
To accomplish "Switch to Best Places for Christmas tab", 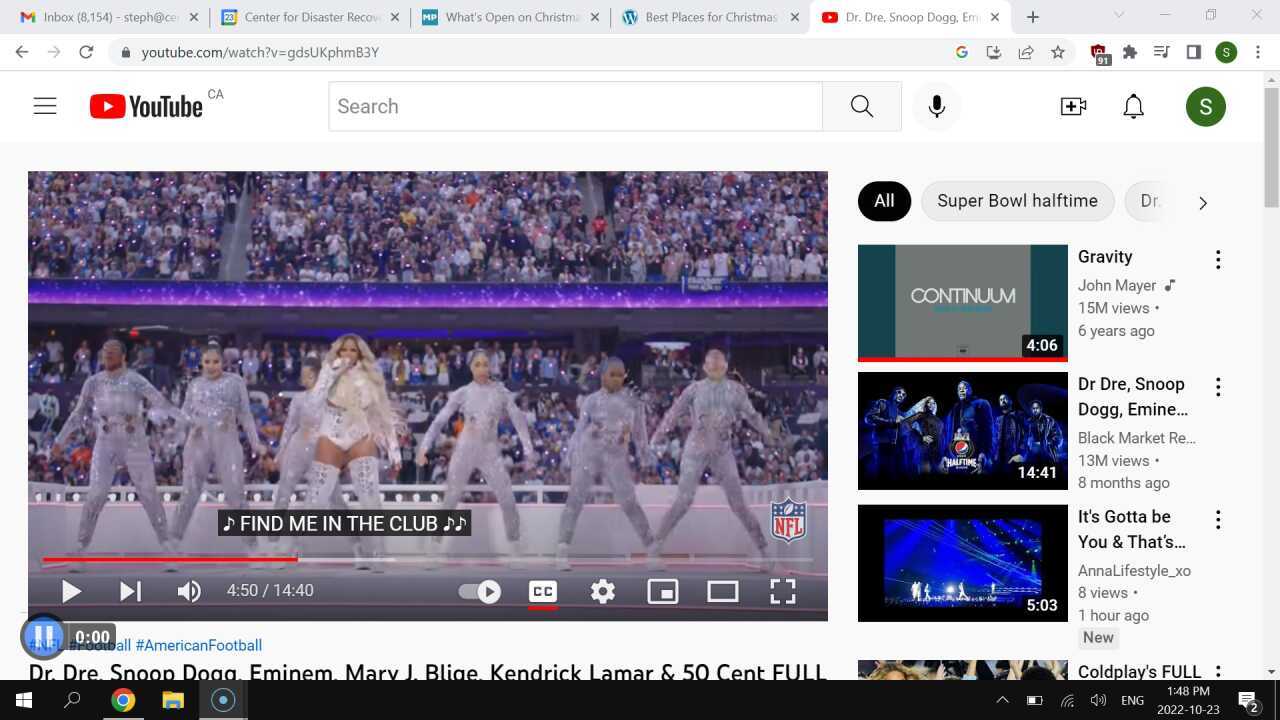I will click(x=709, y=17).
